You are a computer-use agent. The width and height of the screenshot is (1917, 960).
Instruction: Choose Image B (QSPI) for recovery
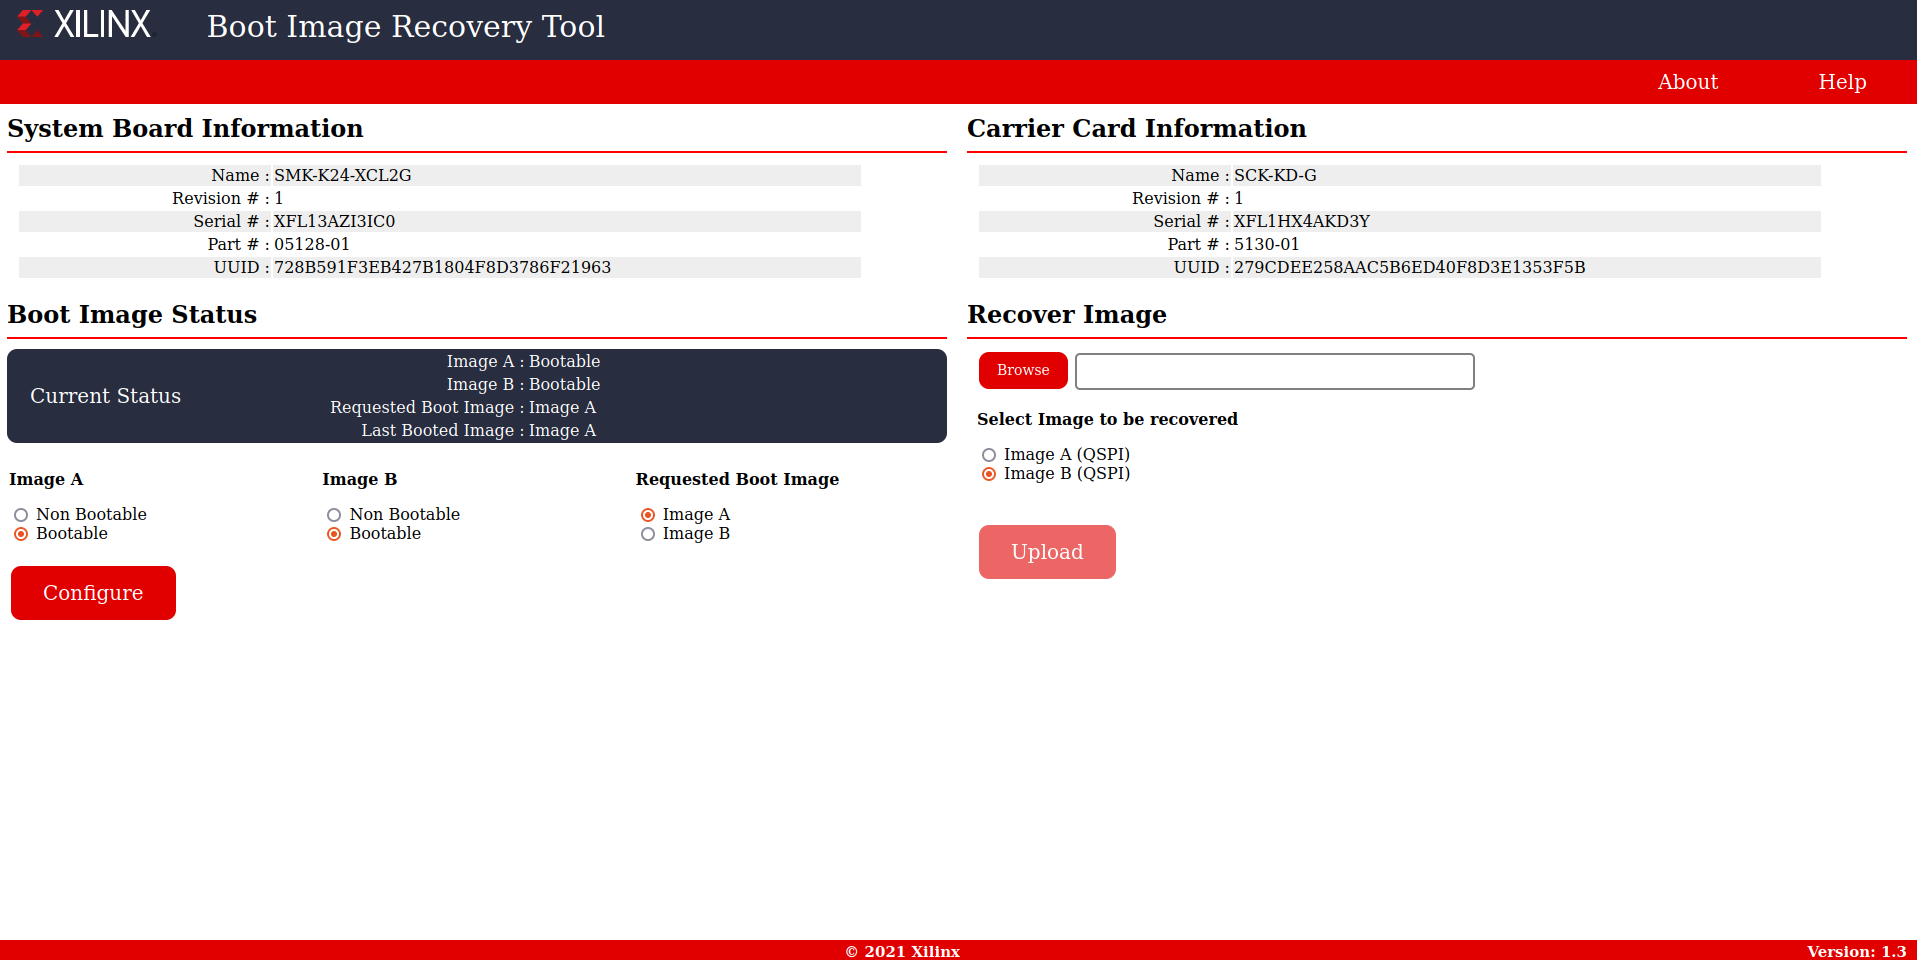pos(989,474)
